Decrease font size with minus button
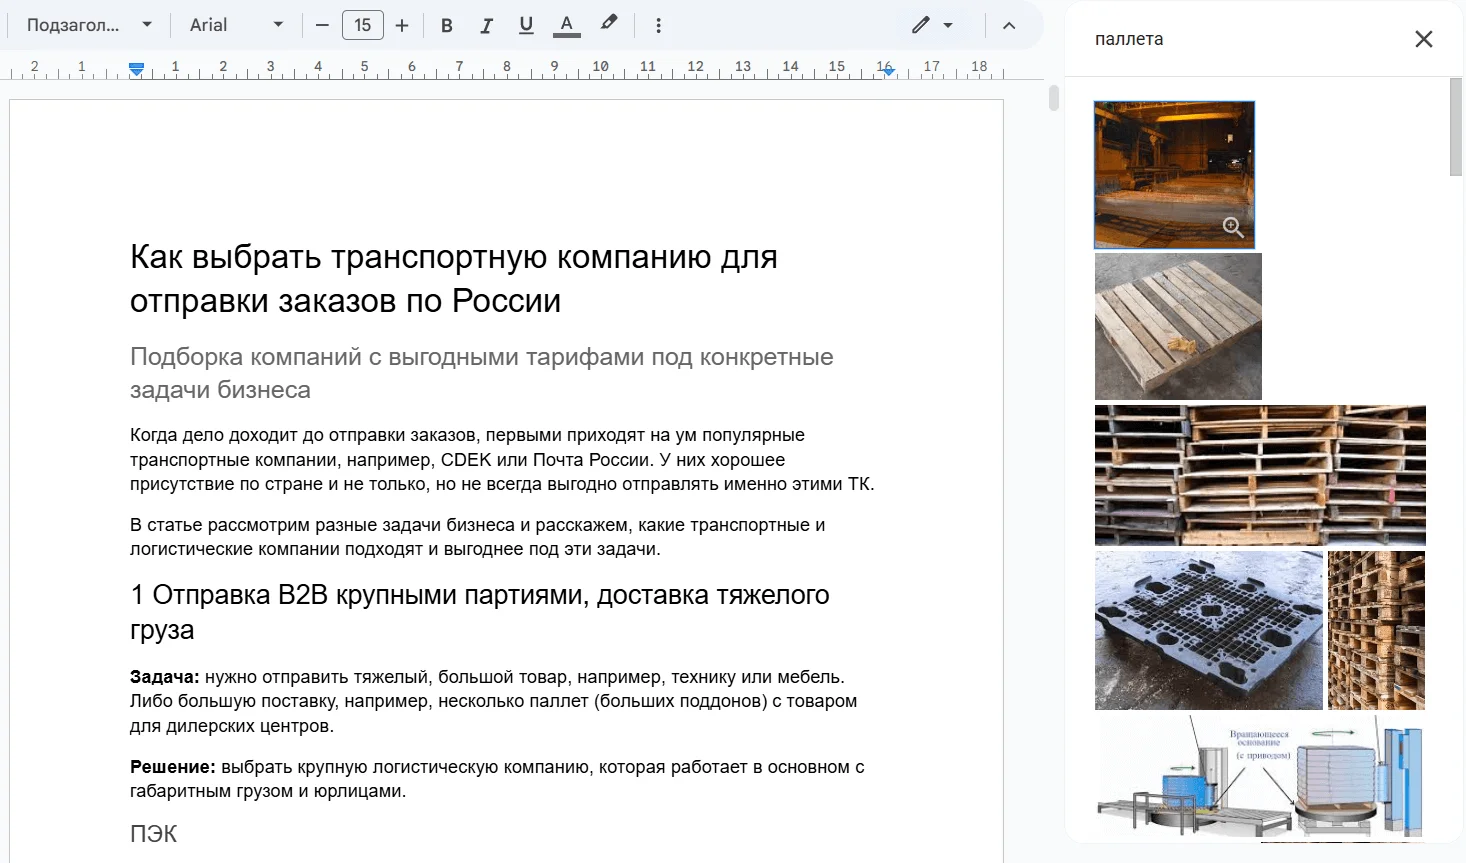1466x863 pixels. pos(322,26)
